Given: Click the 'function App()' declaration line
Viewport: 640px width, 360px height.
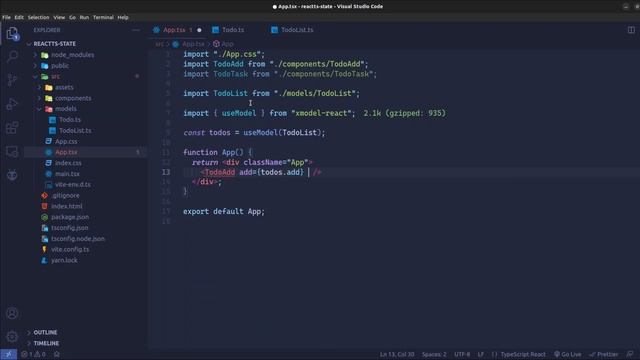Looking at the screenshot, I should click(x=218, y=152).
